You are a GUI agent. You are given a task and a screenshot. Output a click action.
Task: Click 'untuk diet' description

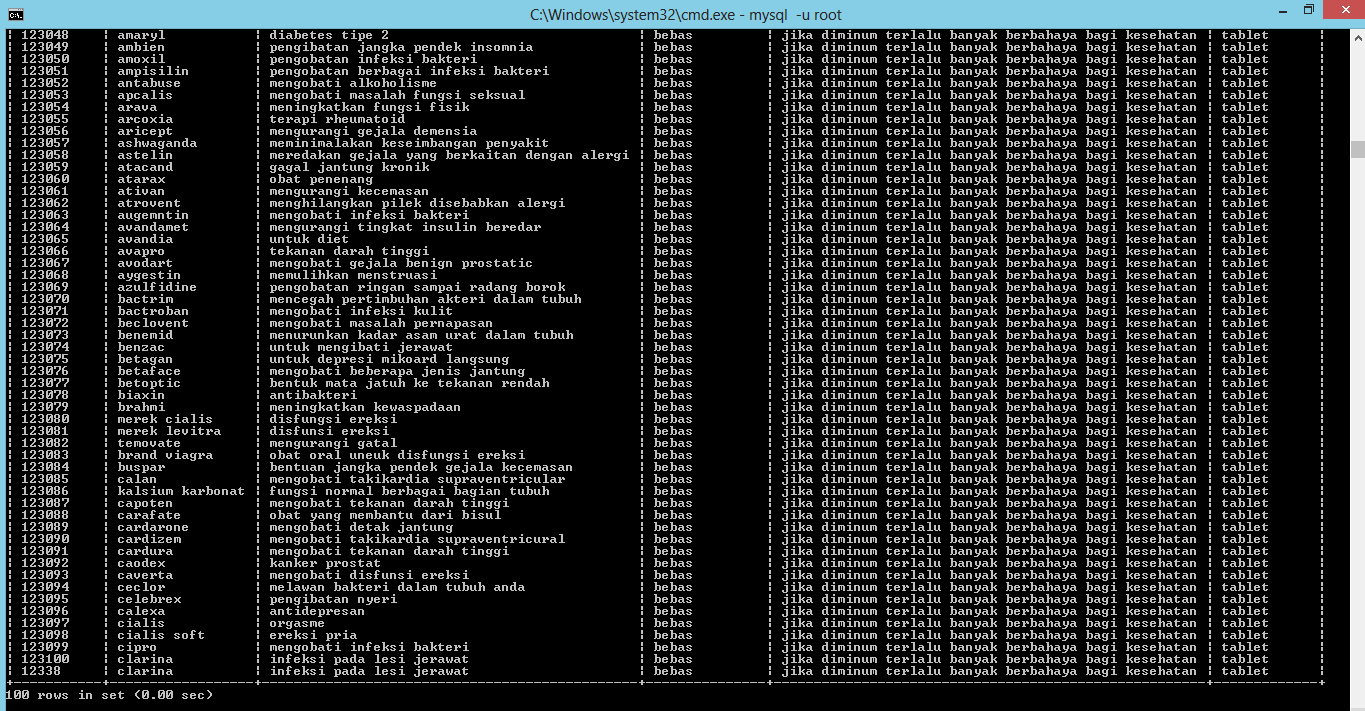(x=309, y=239)
